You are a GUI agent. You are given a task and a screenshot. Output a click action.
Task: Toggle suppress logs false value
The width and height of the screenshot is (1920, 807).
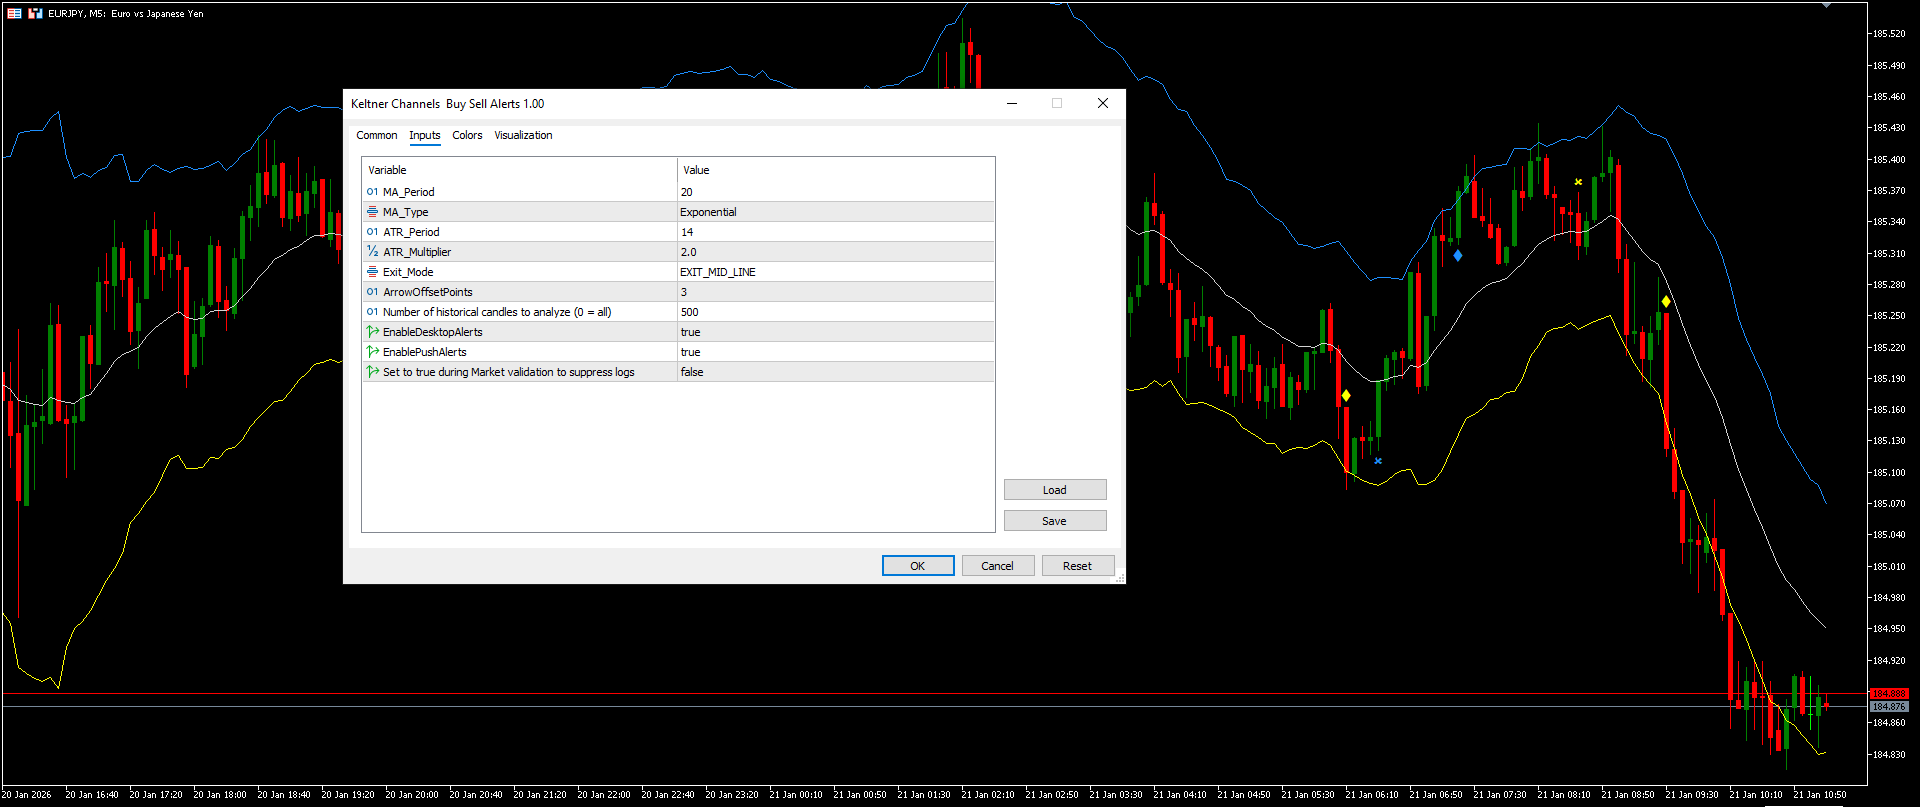[x=835, y=372]
